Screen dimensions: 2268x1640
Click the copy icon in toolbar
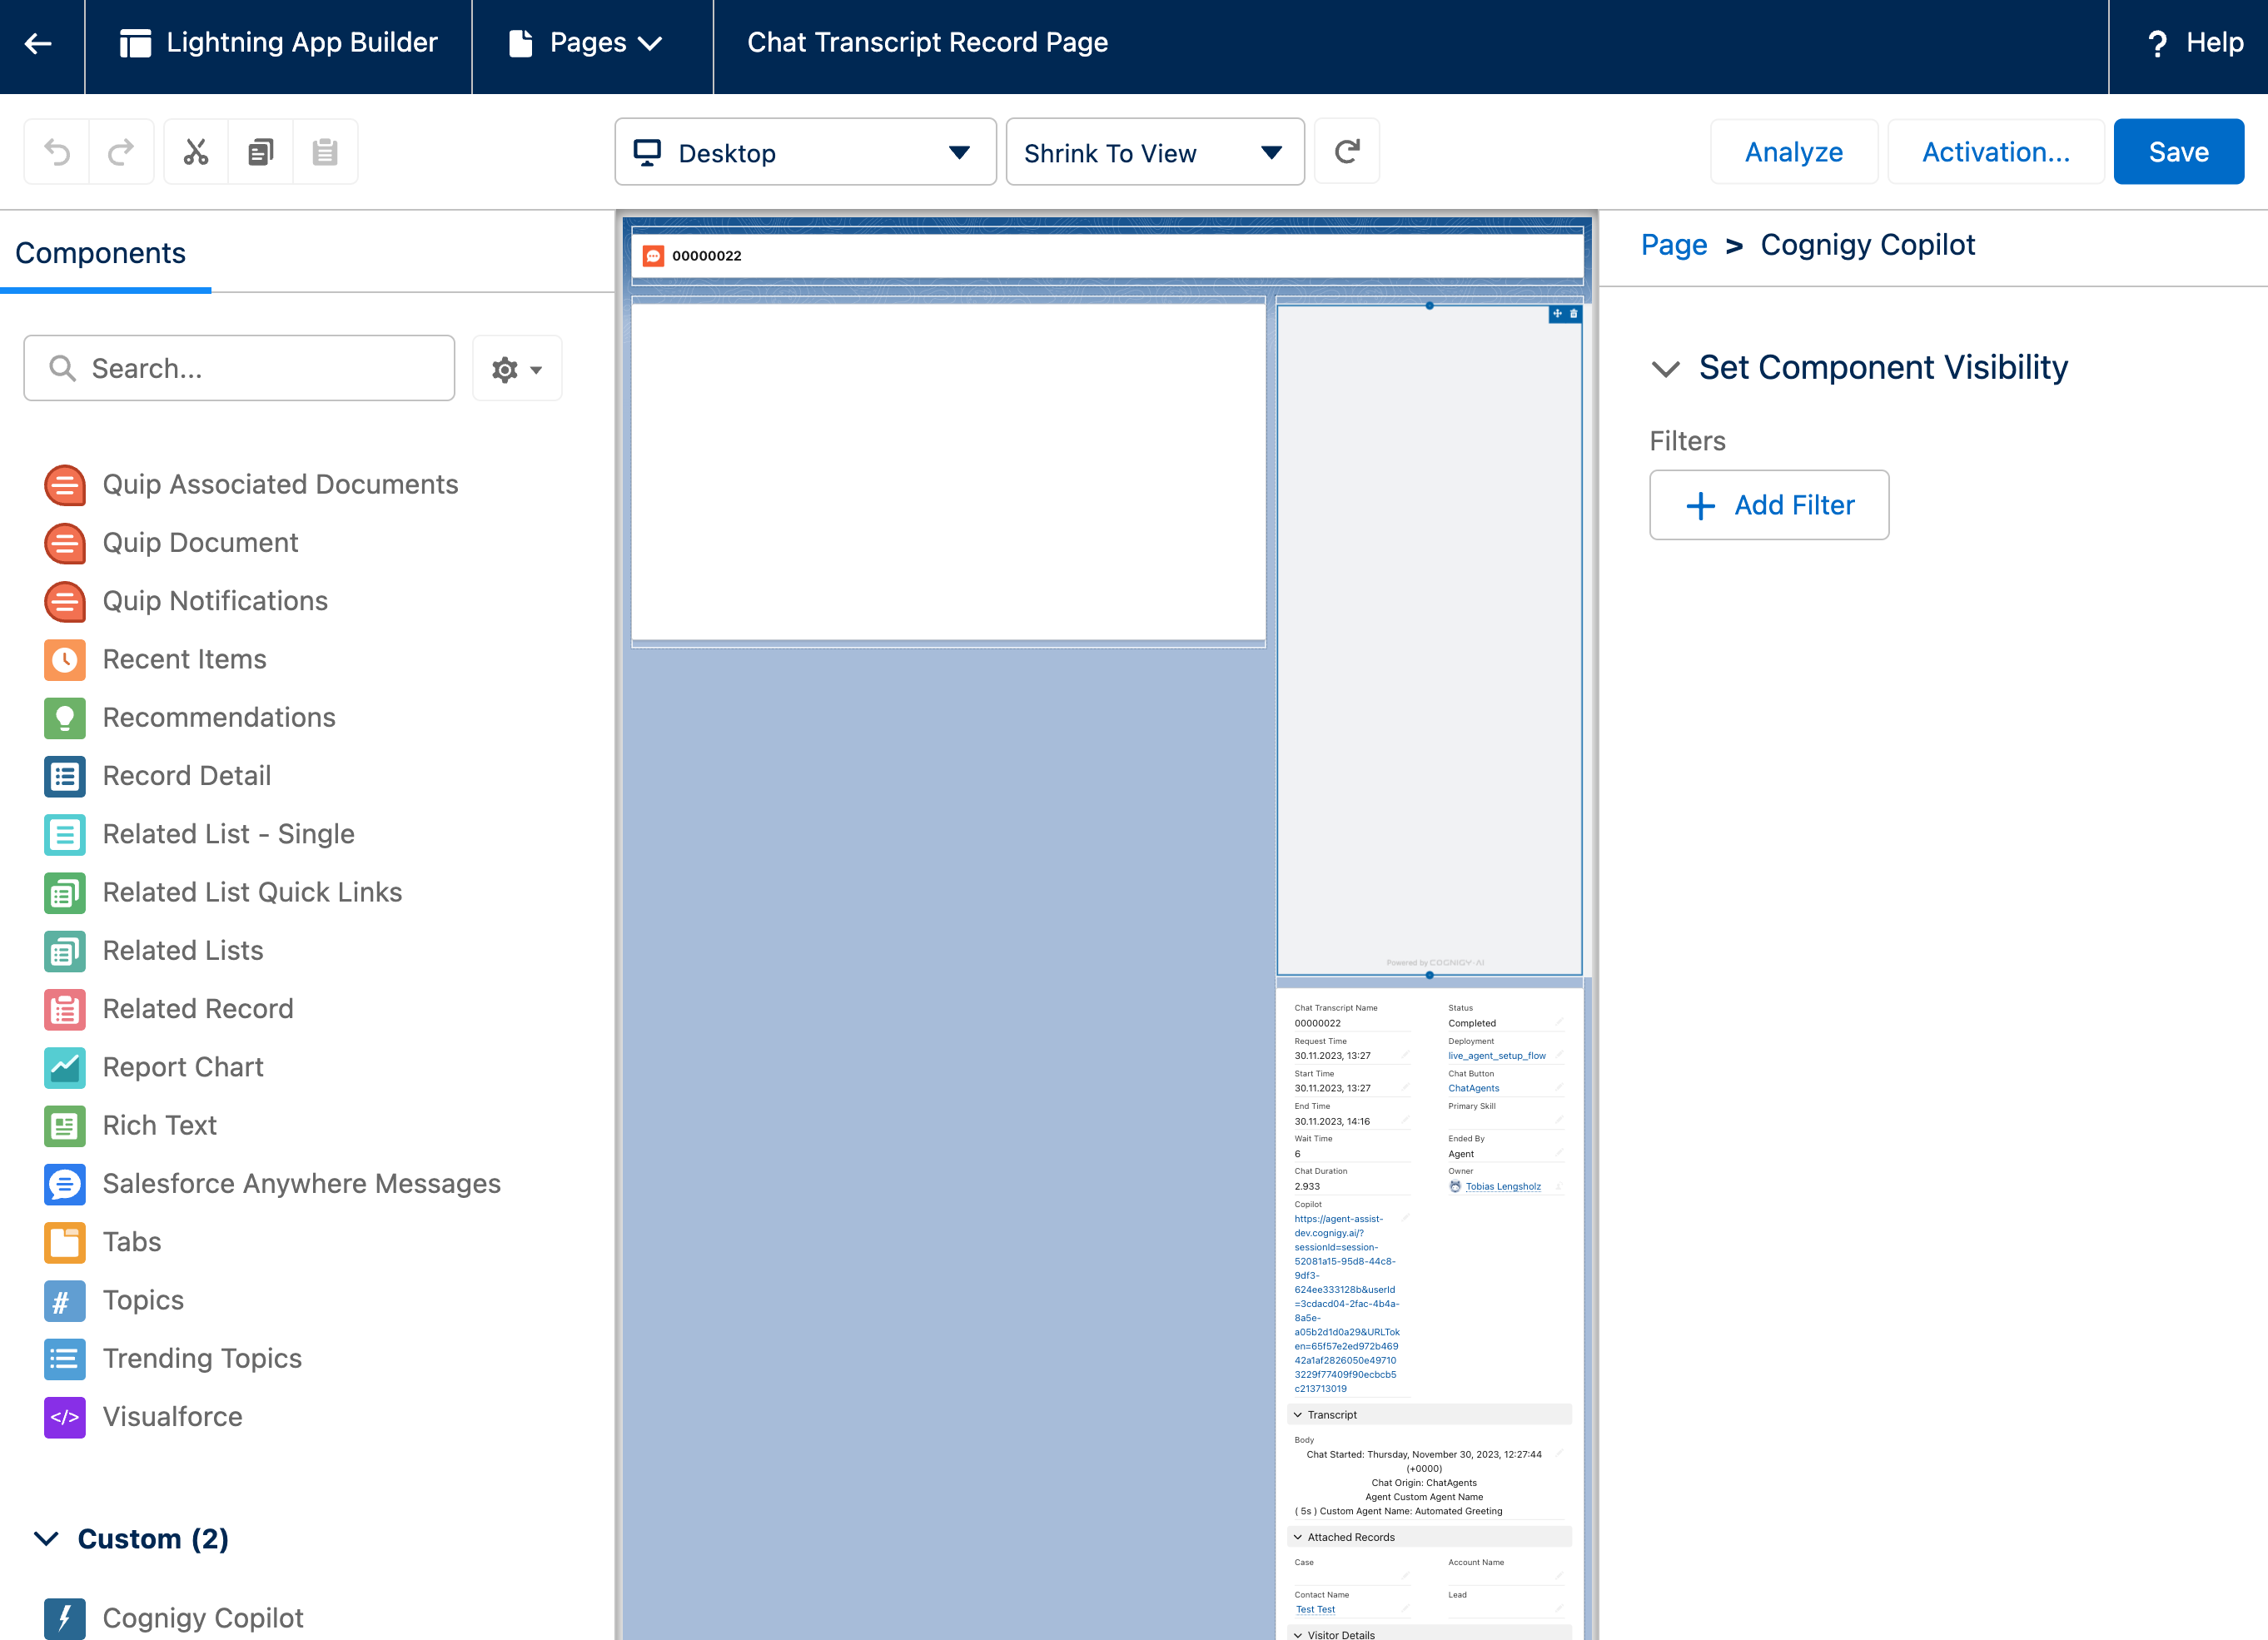click(259, 153)
